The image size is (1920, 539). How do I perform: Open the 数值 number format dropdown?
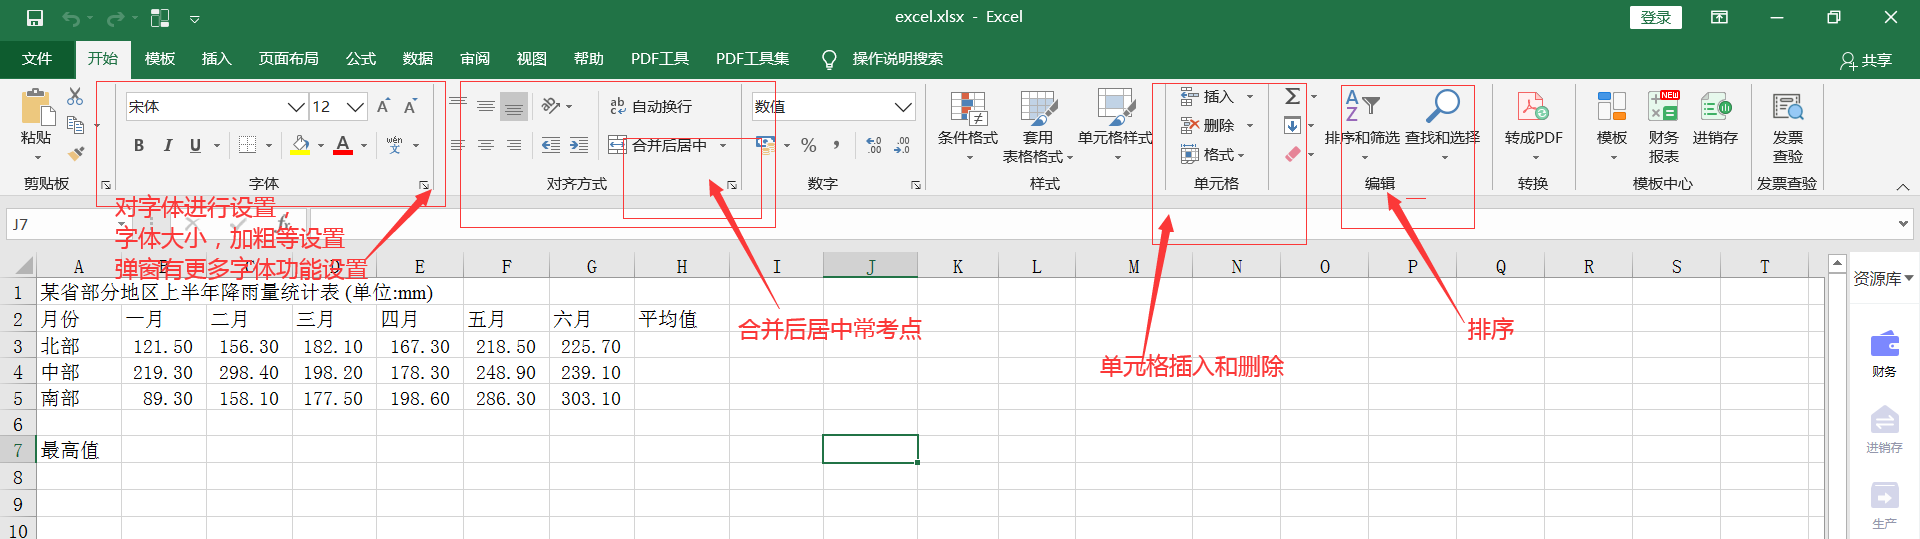(903, 106)
